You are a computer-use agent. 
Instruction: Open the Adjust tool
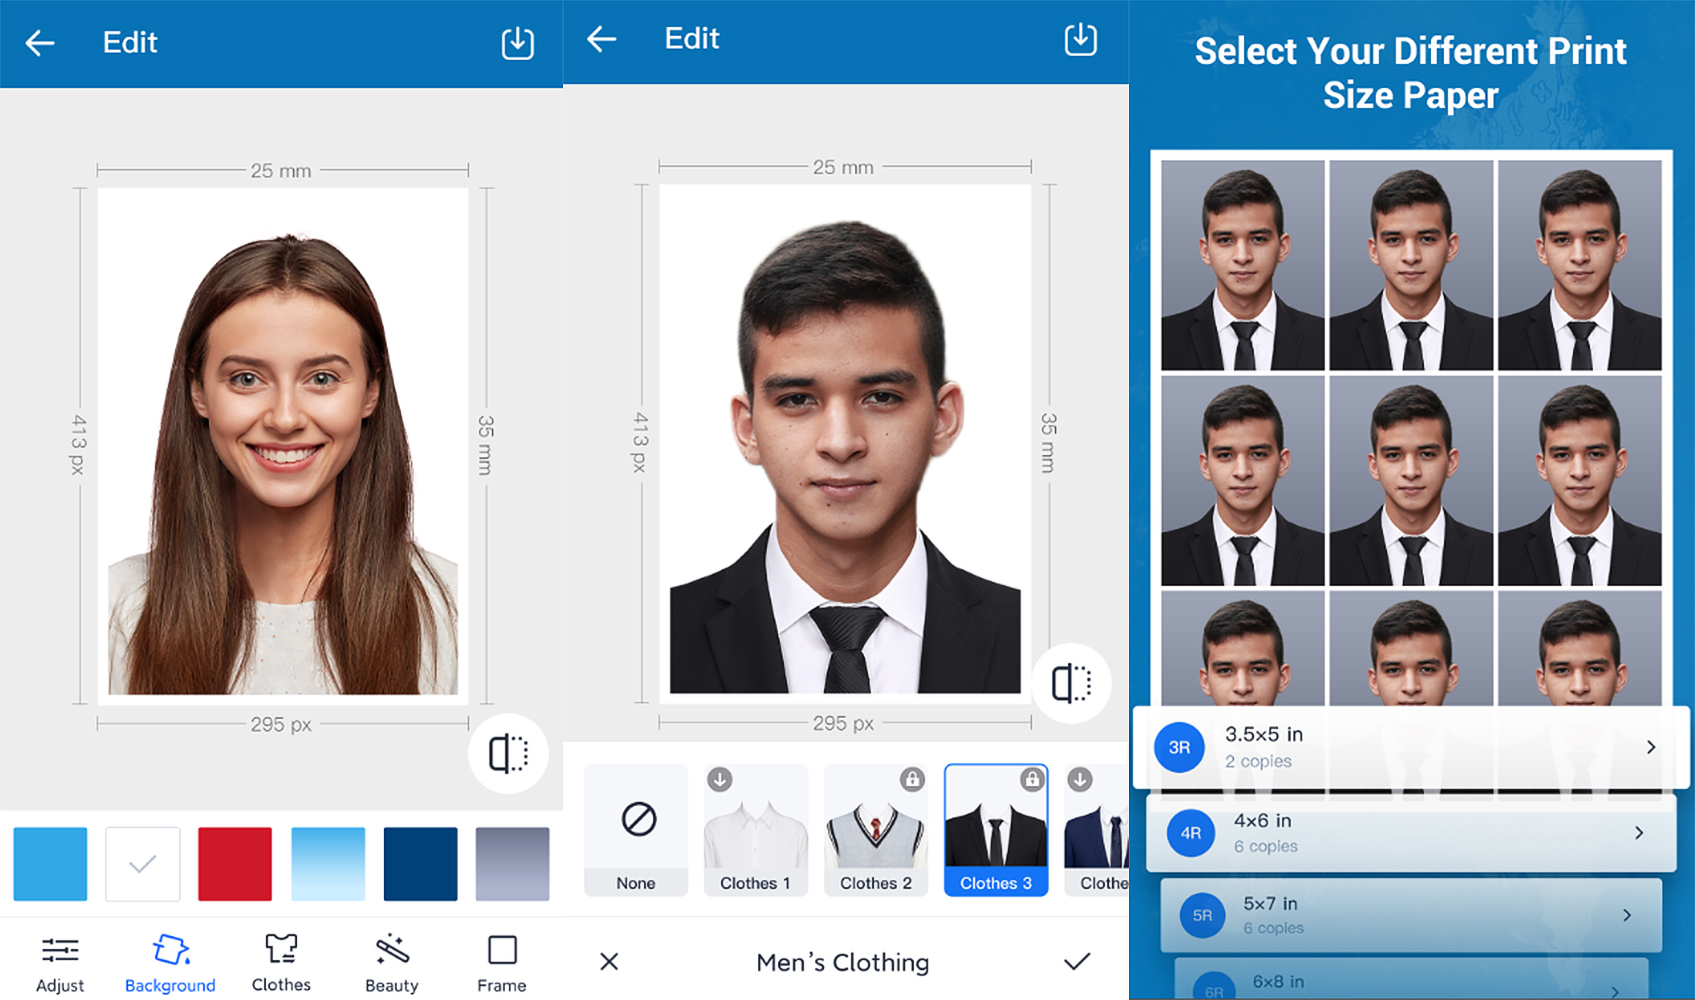click(x=60, y=964)
